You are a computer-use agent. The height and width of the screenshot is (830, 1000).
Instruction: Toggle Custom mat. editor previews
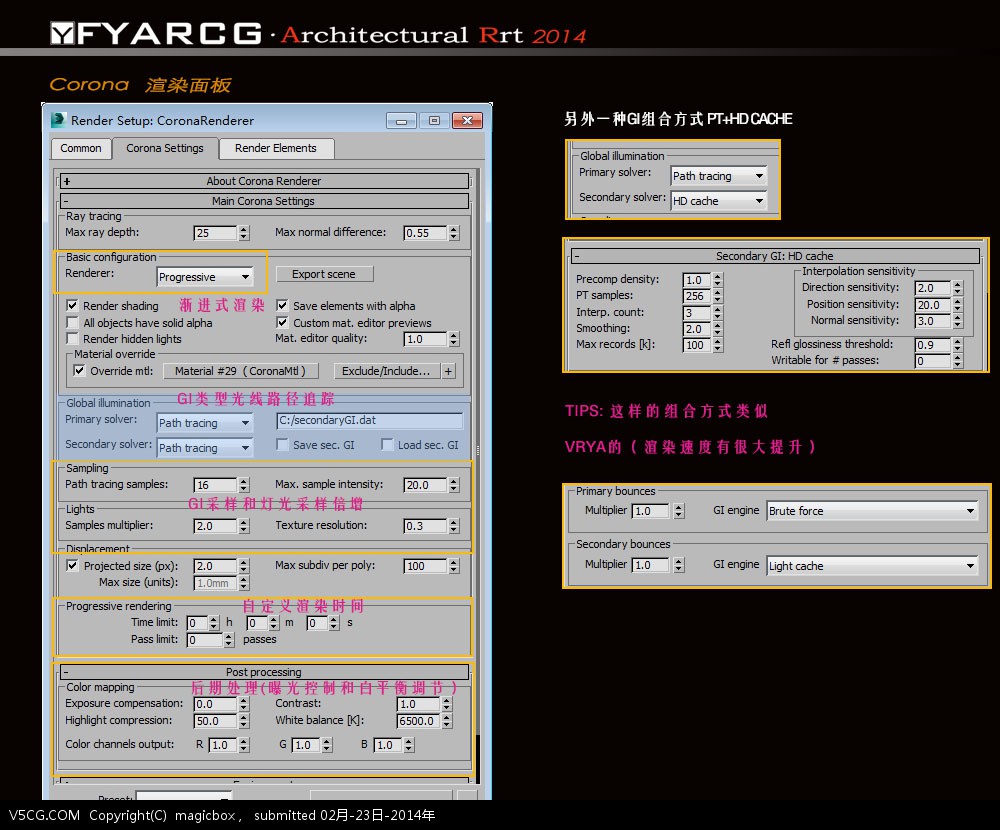pos(283,323)
